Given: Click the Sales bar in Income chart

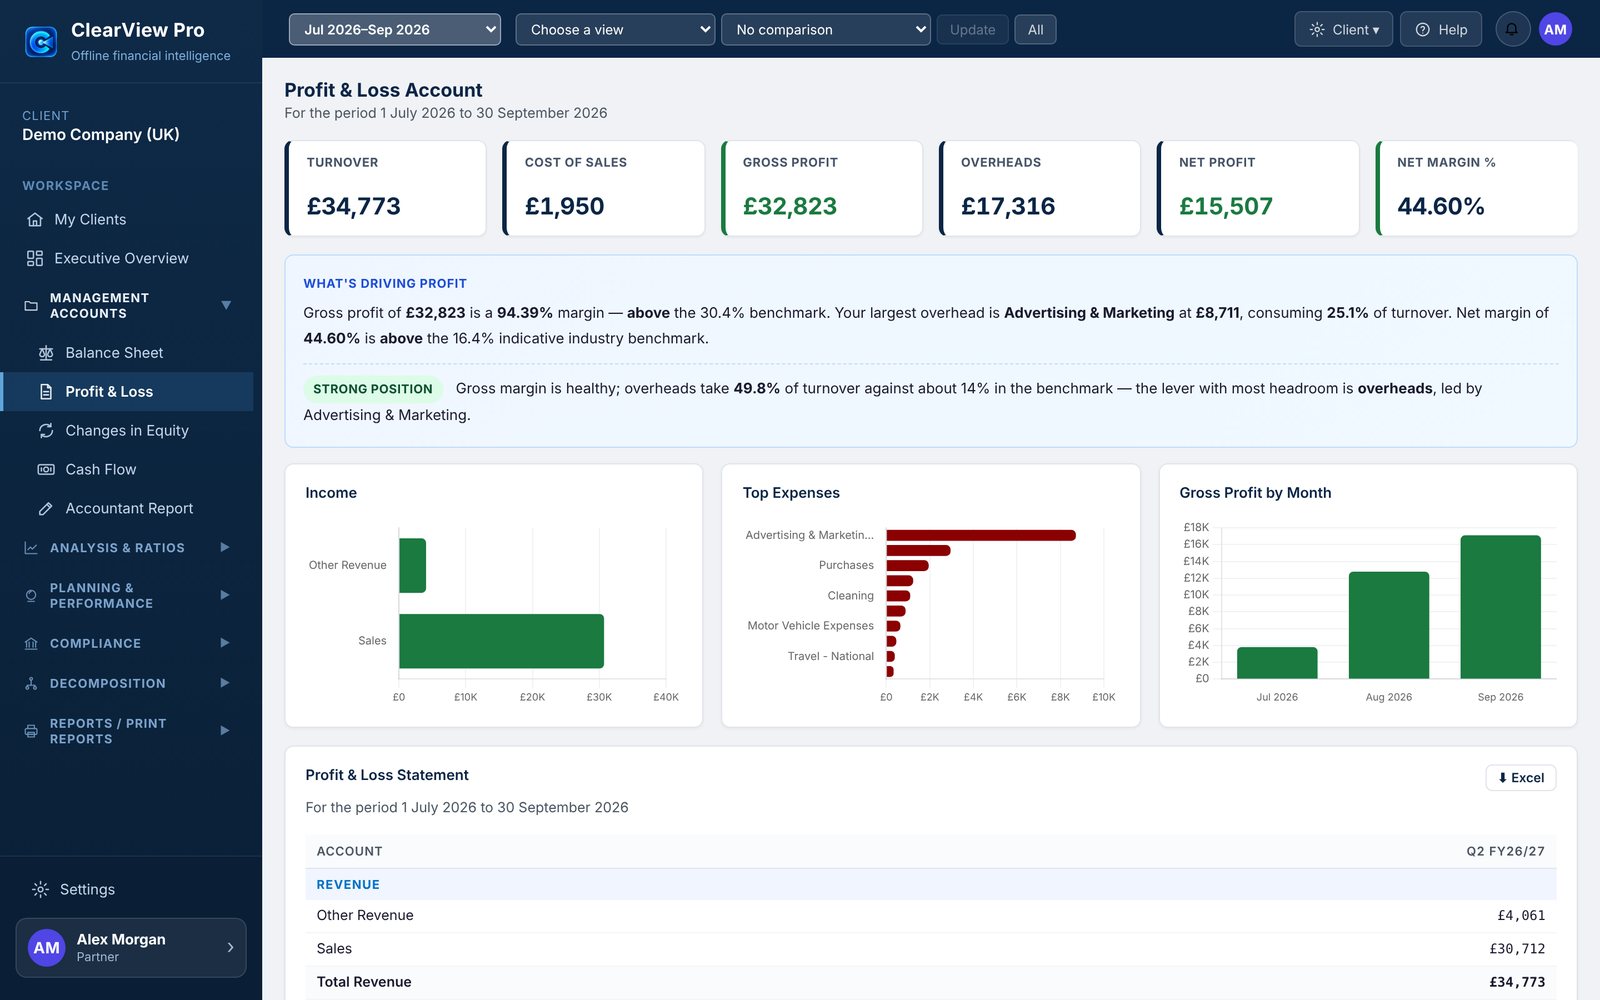Looking at the screenshot, I should click(x=501, y=641).
